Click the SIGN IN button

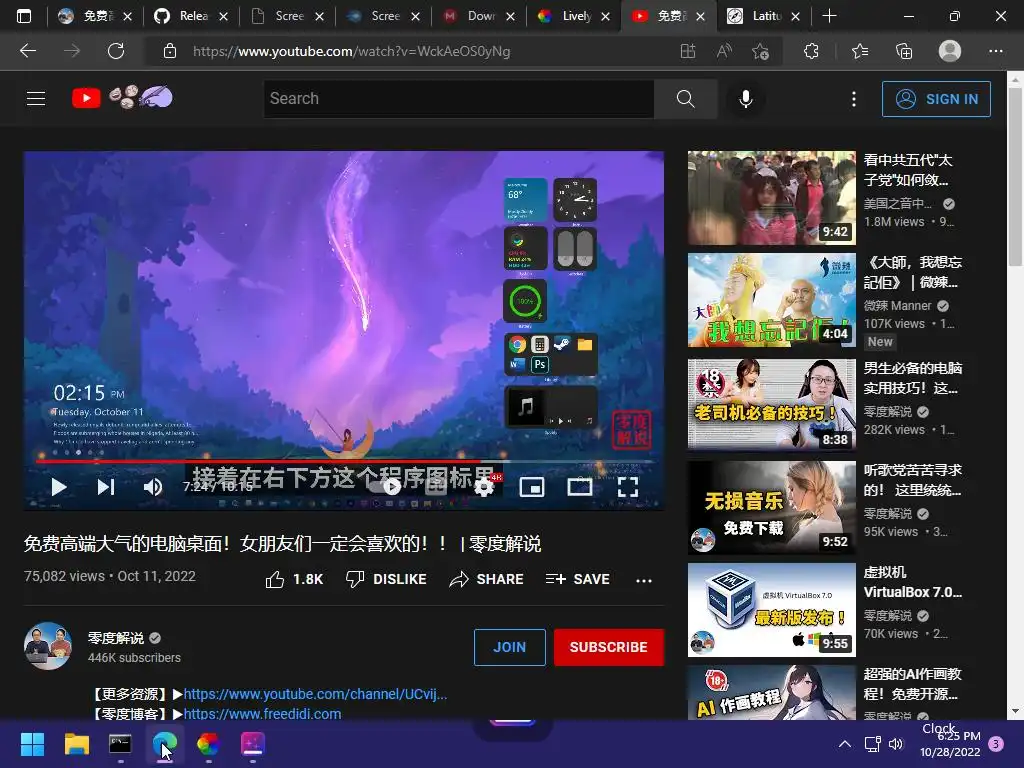pos(936,99)
